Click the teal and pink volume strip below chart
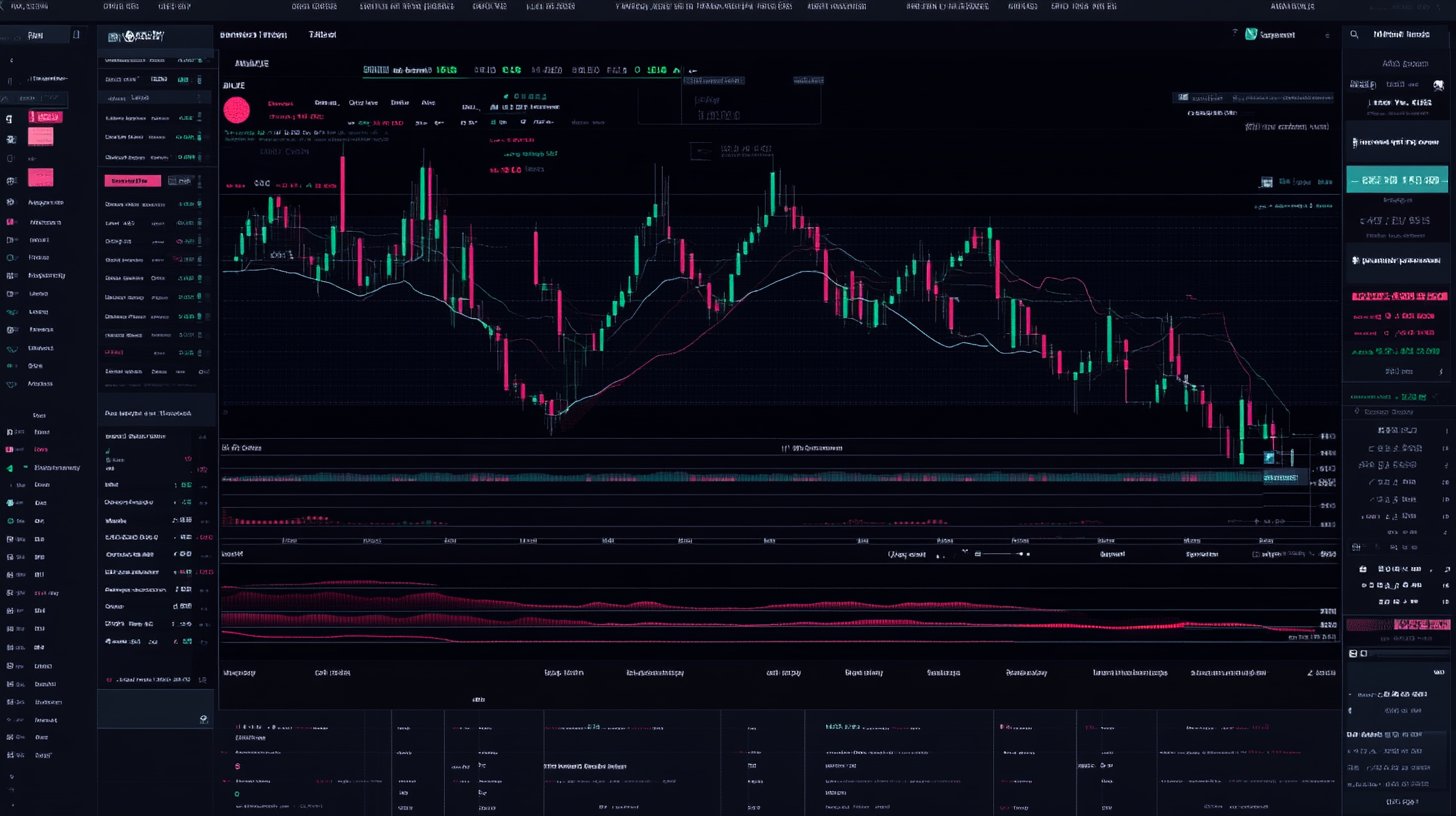This screenshot has height=816, width=1456. tap(742, 478)
